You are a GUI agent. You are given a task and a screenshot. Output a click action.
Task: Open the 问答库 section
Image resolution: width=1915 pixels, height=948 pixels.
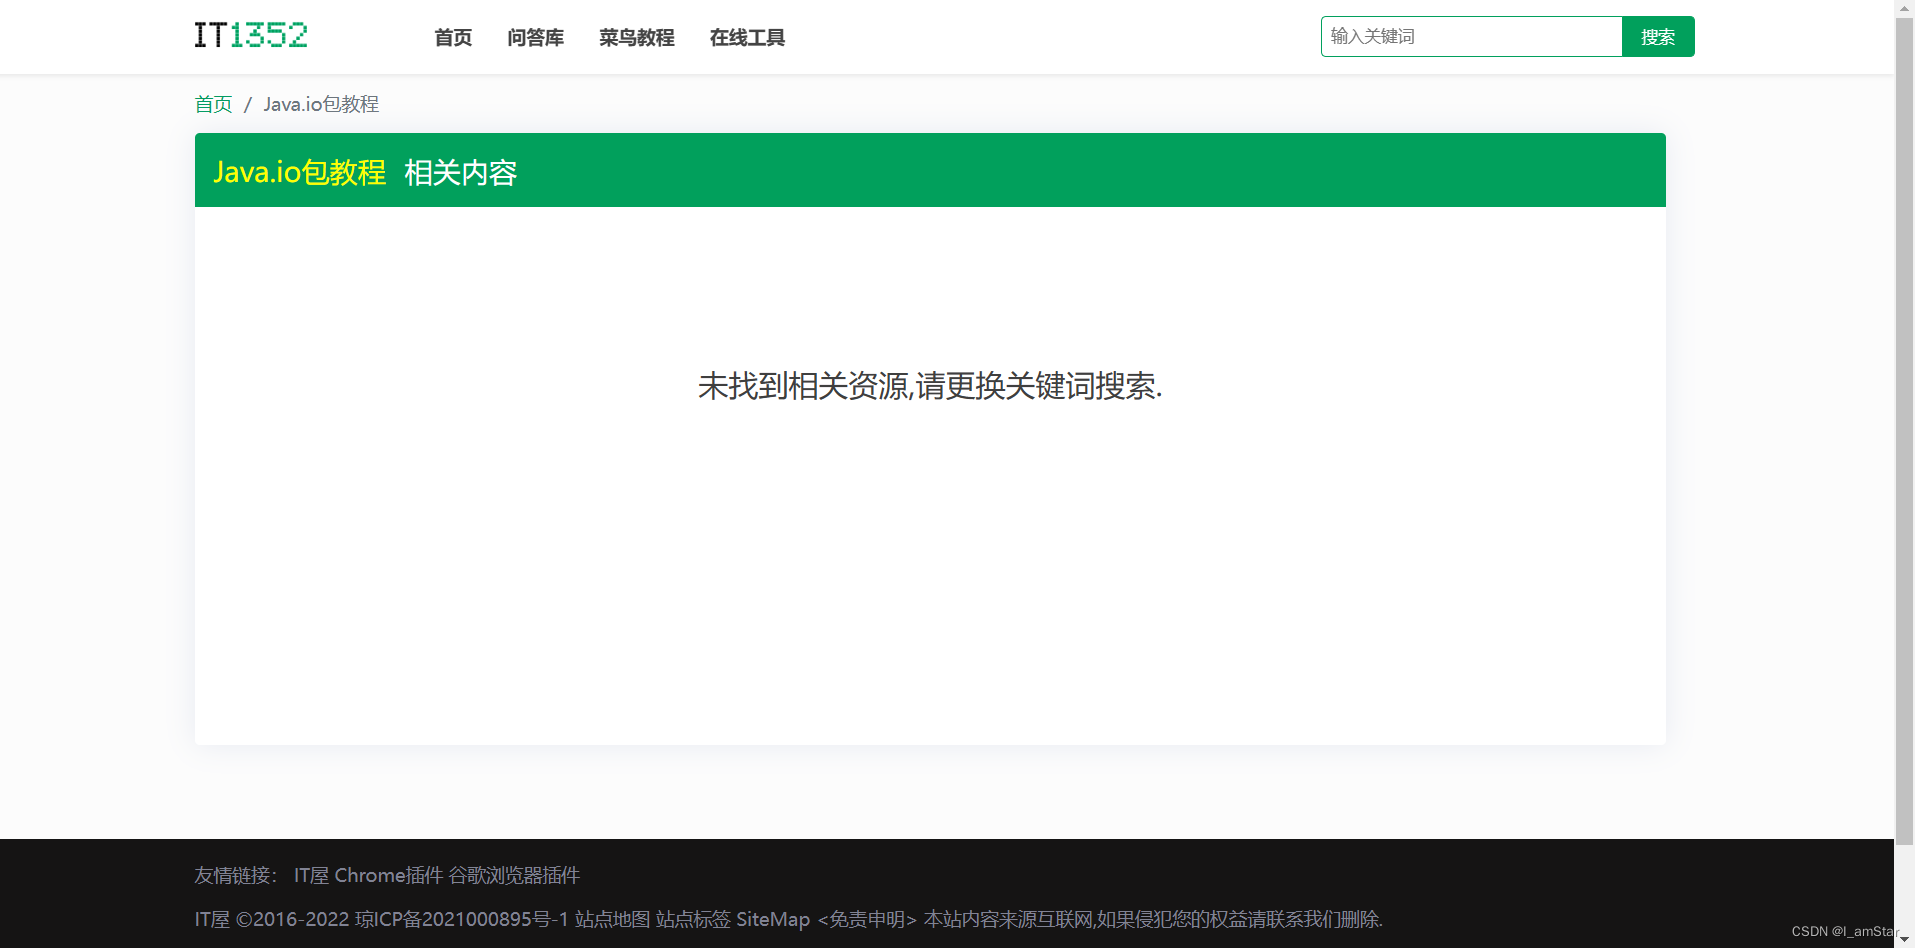535,37
